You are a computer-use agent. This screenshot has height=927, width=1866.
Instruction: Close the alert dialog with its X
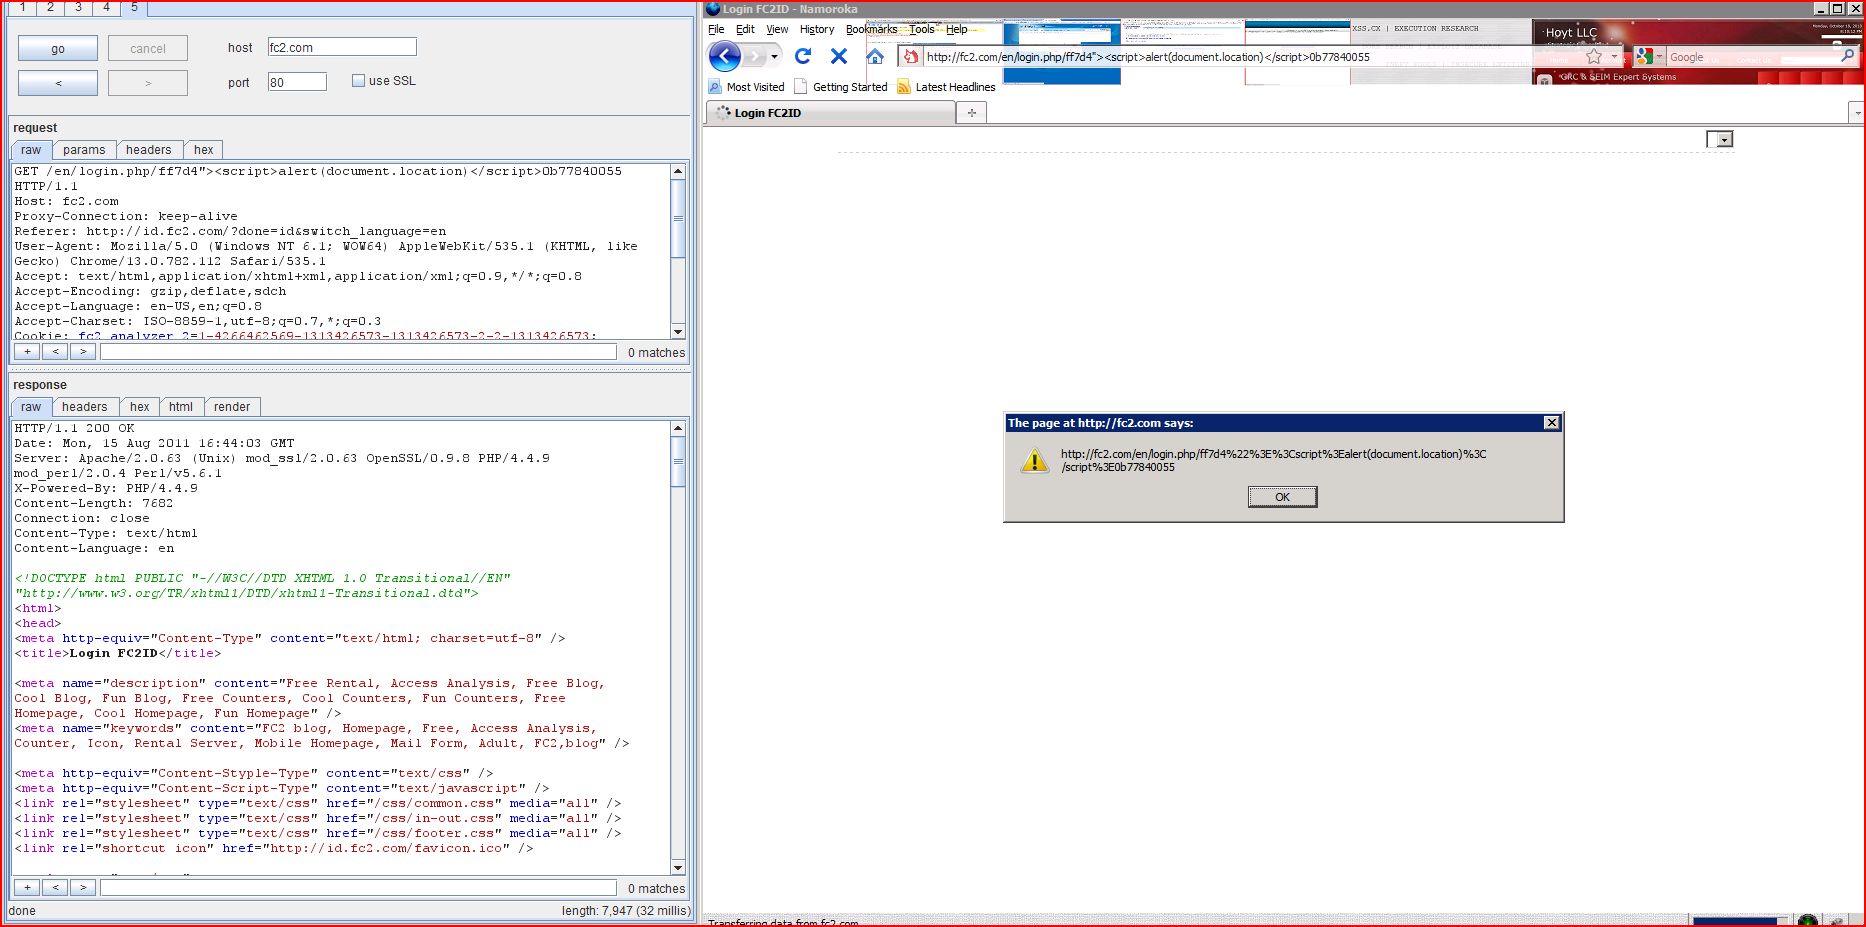(1551, 423)
